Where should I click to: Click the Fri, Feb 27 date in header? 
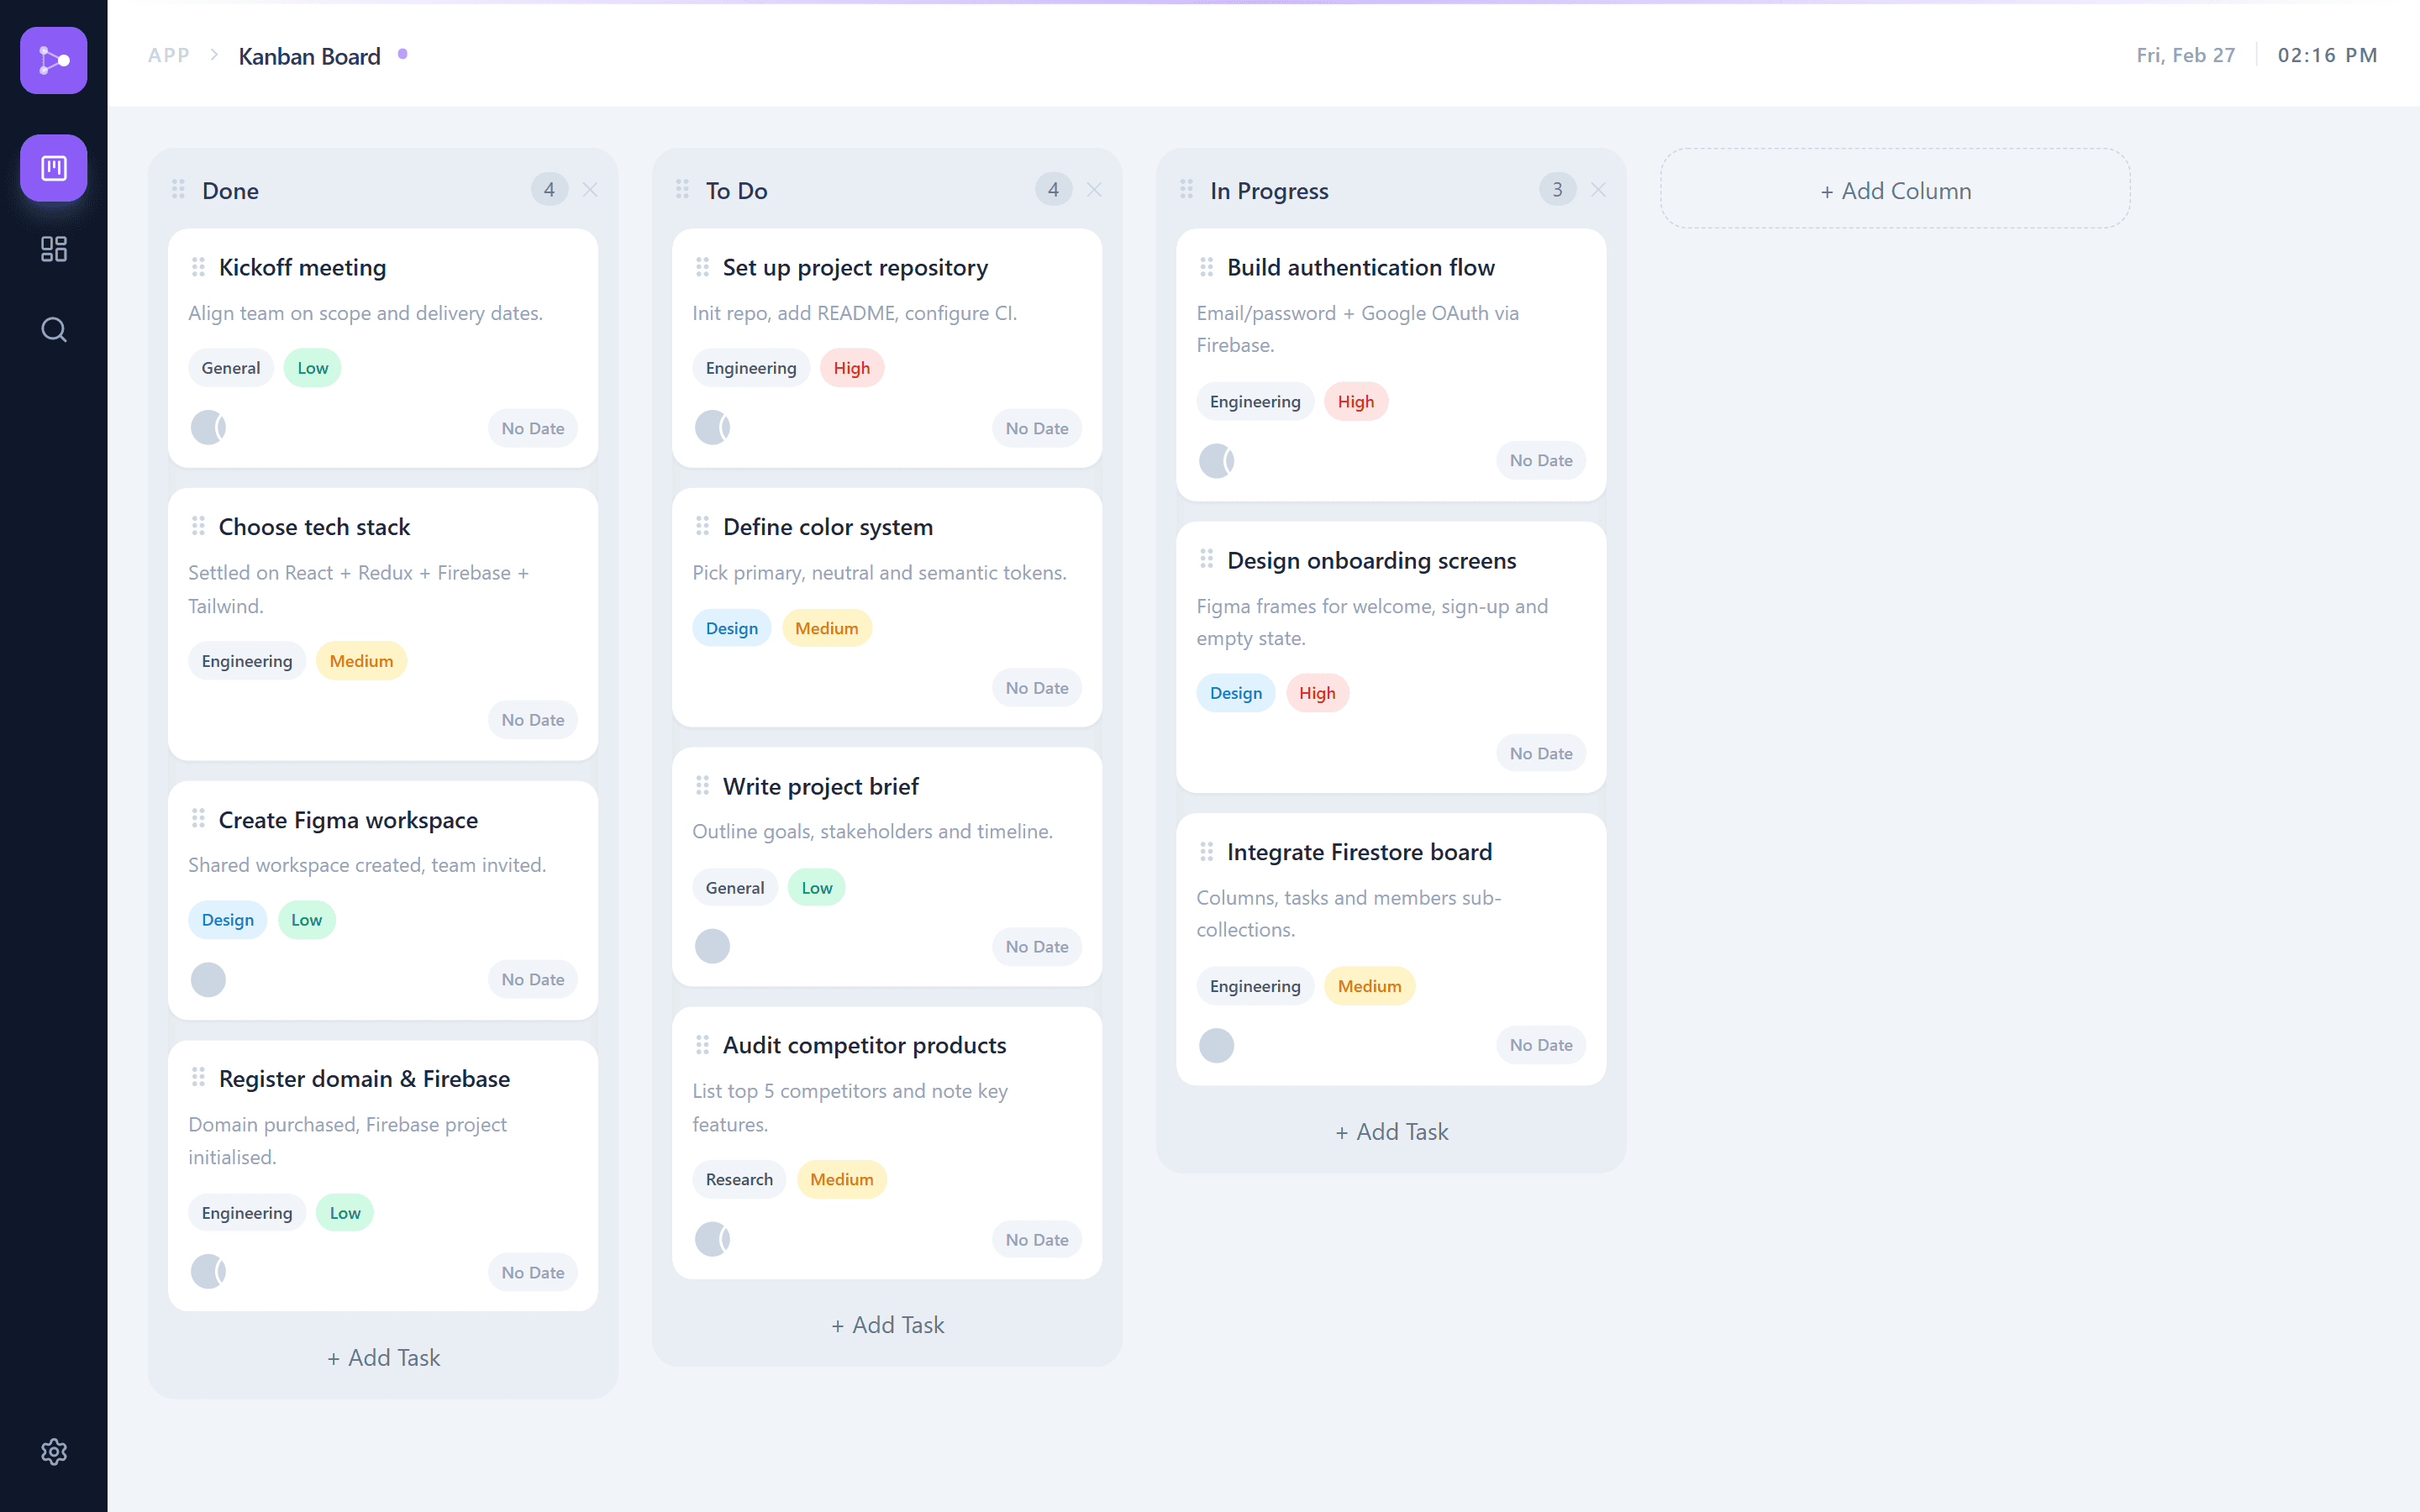tap(2185, 55)
